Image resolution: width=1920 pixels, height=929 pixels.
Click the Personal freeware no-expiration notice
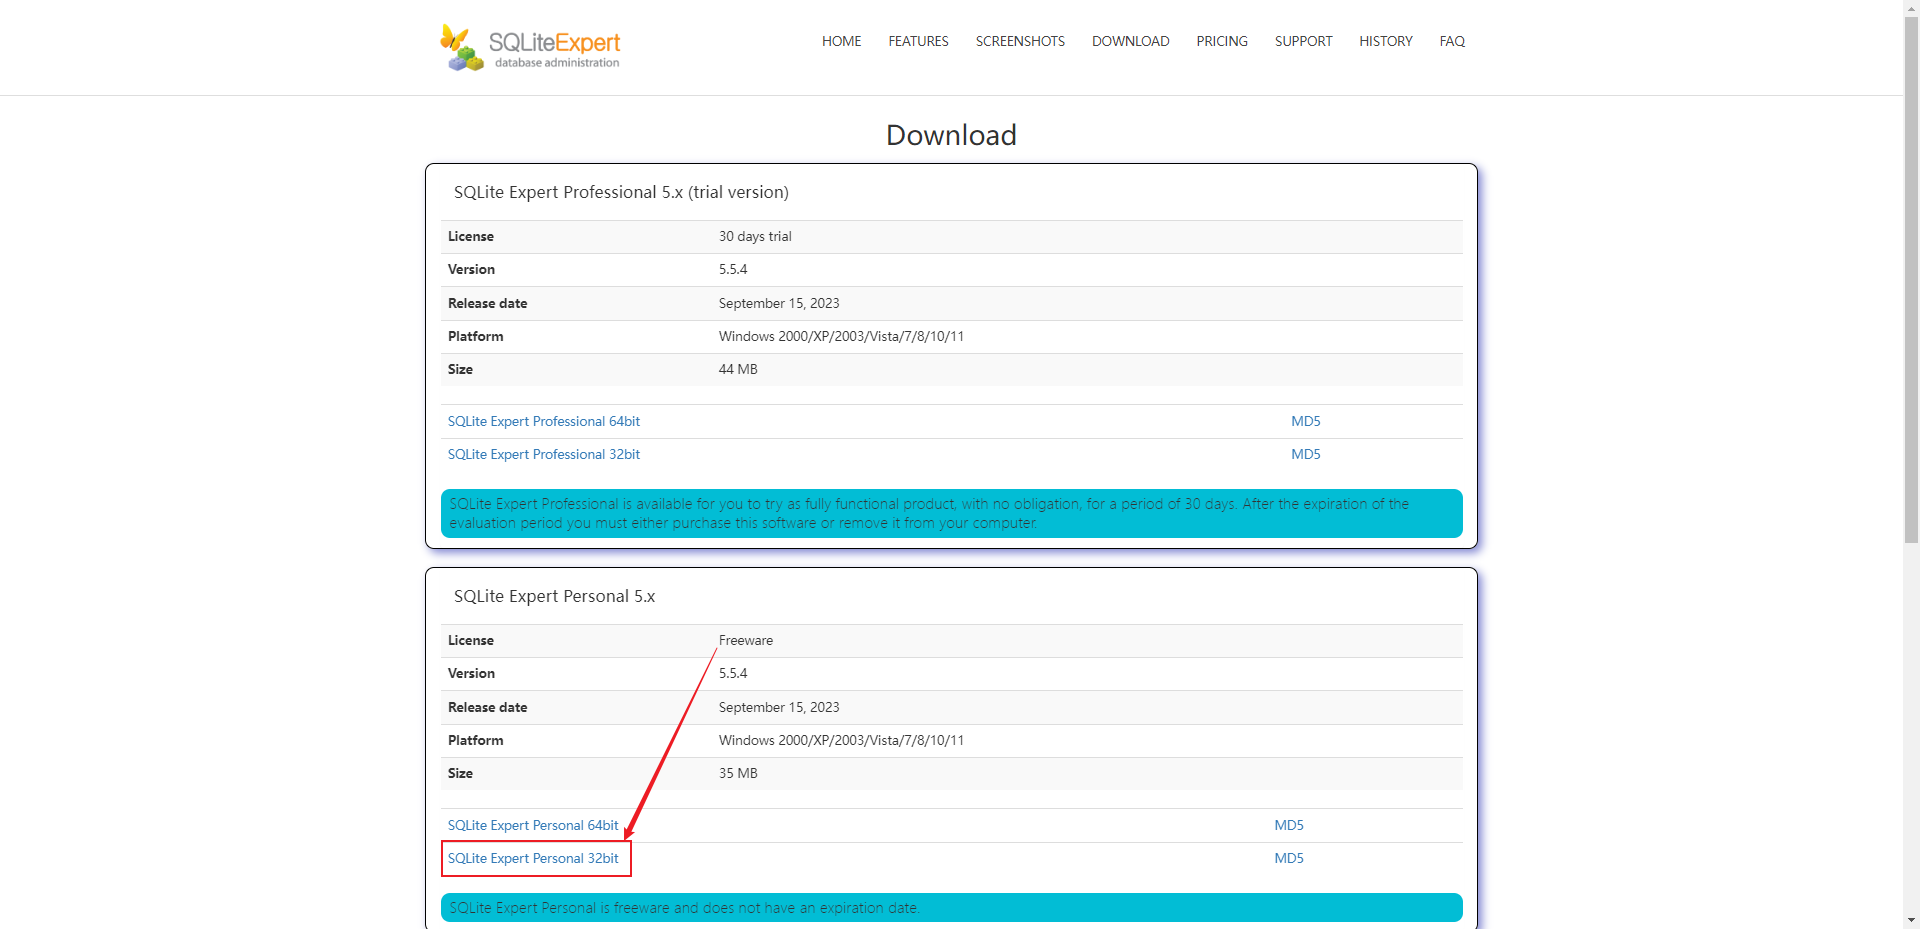951,907
